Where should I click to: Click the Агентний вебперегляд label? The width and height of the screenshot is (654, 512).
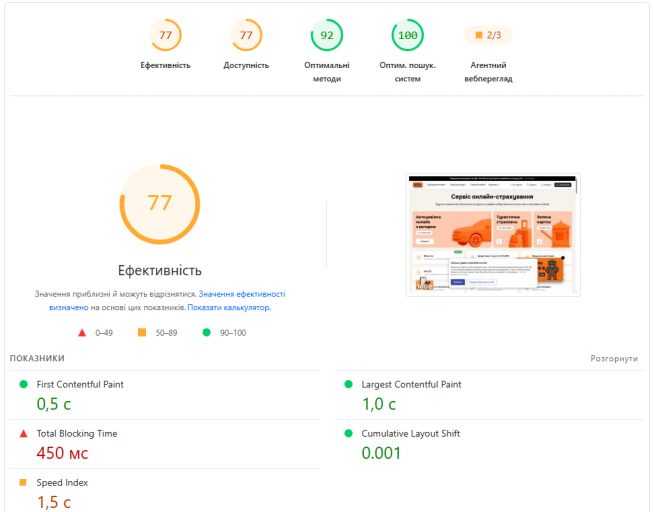[488, 72]
